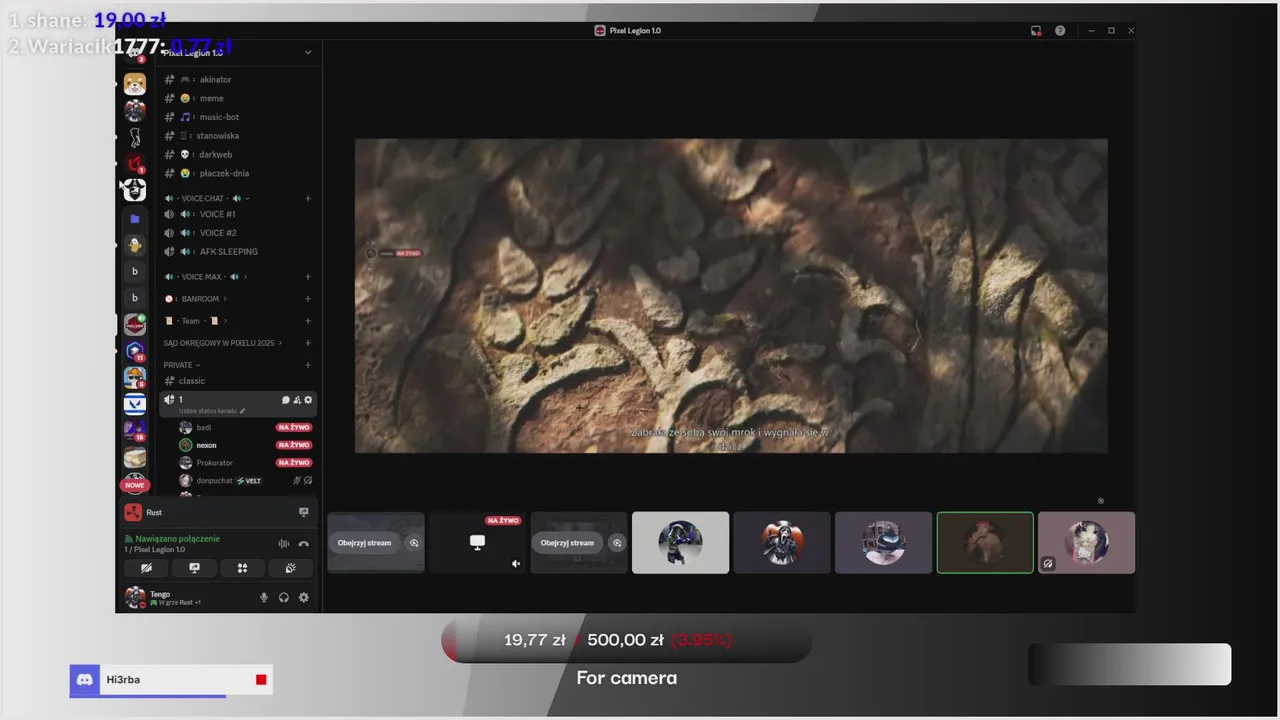Expand the Team category
Image resolution: width=1280 pixels, height=720 pixels.
[x=196, y=321]
